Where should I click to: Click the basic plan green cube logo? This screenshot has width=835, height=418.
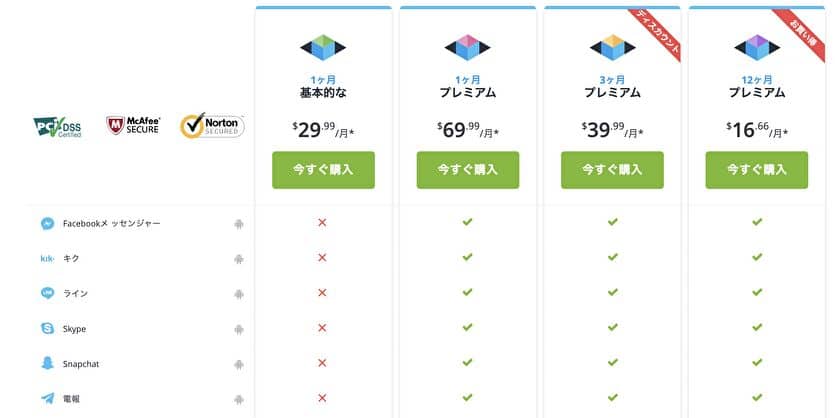323,47
